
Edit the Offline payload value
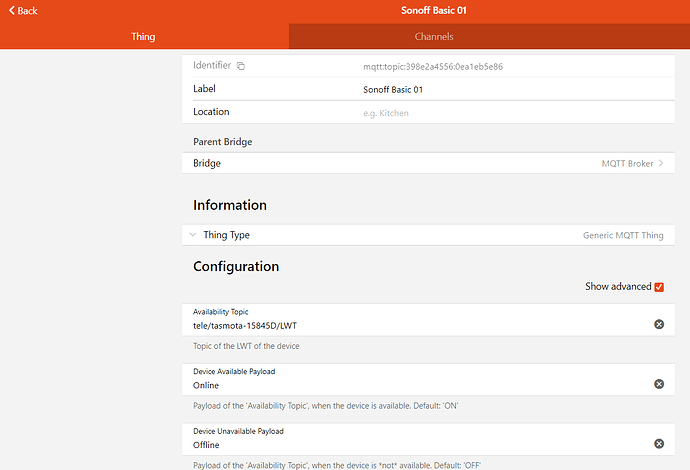(x=206, y=445)
